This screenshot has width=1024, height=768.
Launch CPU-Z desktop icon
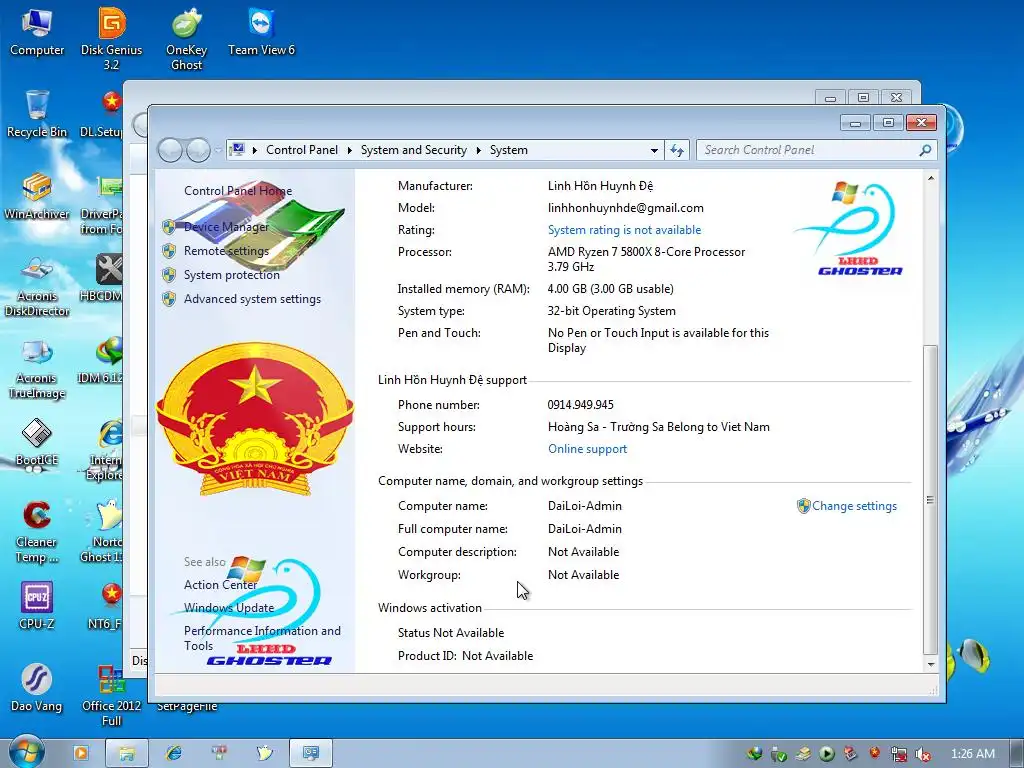(x=37, y=606)
